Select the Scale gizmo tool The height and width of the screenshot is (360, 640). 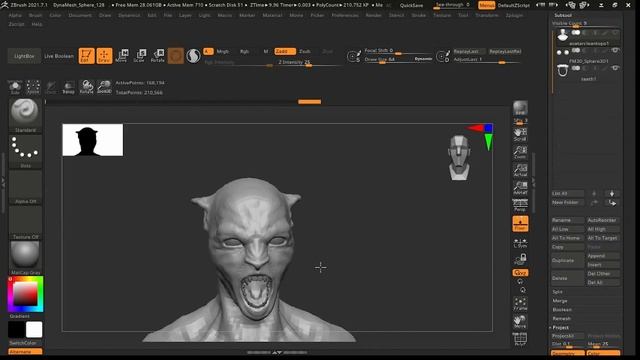(140, 56)
